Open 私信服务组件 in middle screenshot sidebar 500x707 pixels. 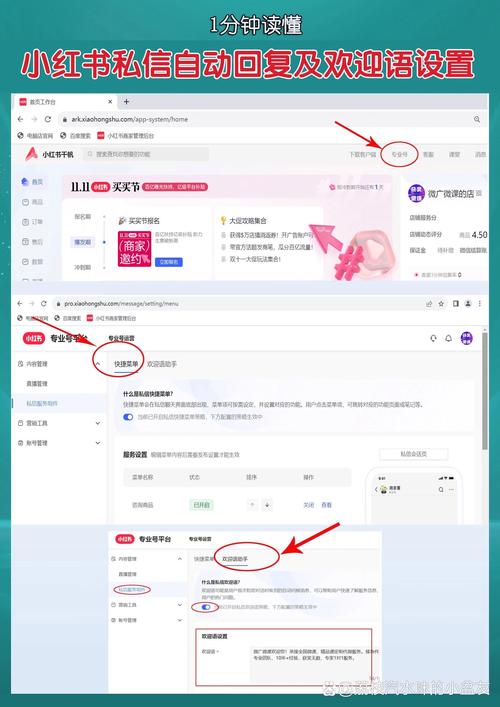coord(41,404)
